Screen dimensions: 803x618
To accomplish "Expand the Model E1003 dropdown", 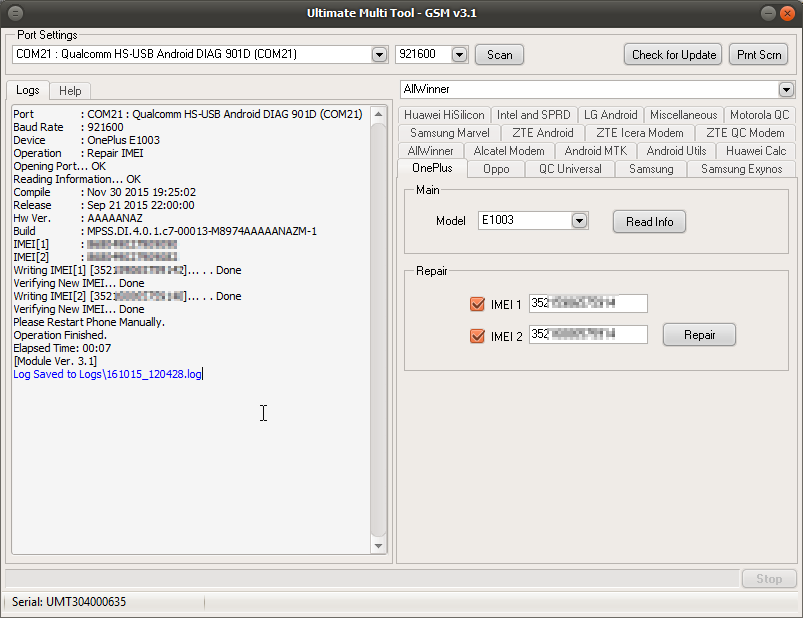I will point(578,220).
